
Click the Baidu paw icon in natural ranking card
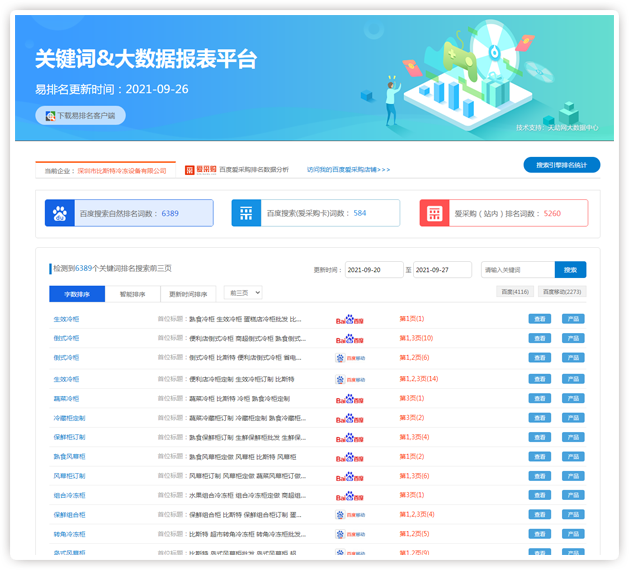(x=59, y=213)
